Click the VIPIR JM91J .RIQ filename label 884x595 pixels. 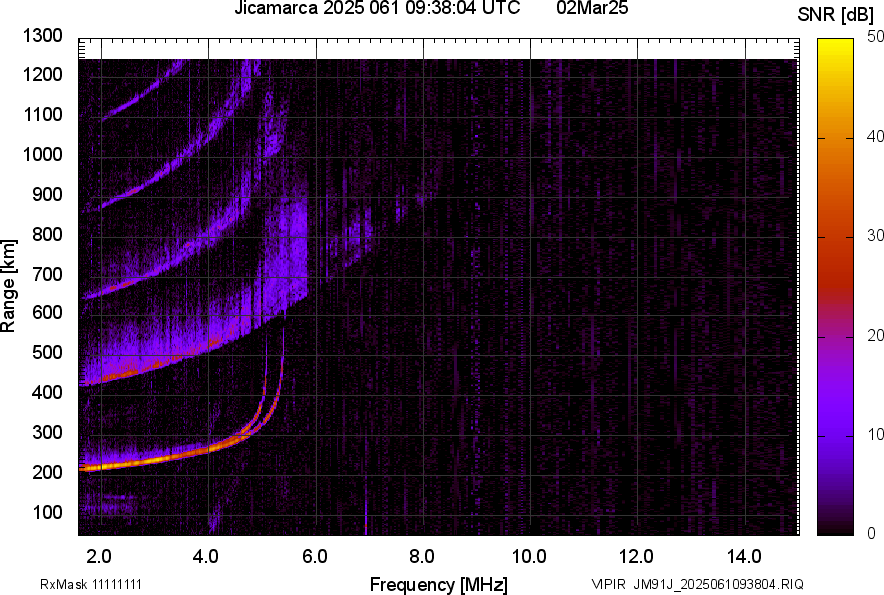[x=697, y=584]
